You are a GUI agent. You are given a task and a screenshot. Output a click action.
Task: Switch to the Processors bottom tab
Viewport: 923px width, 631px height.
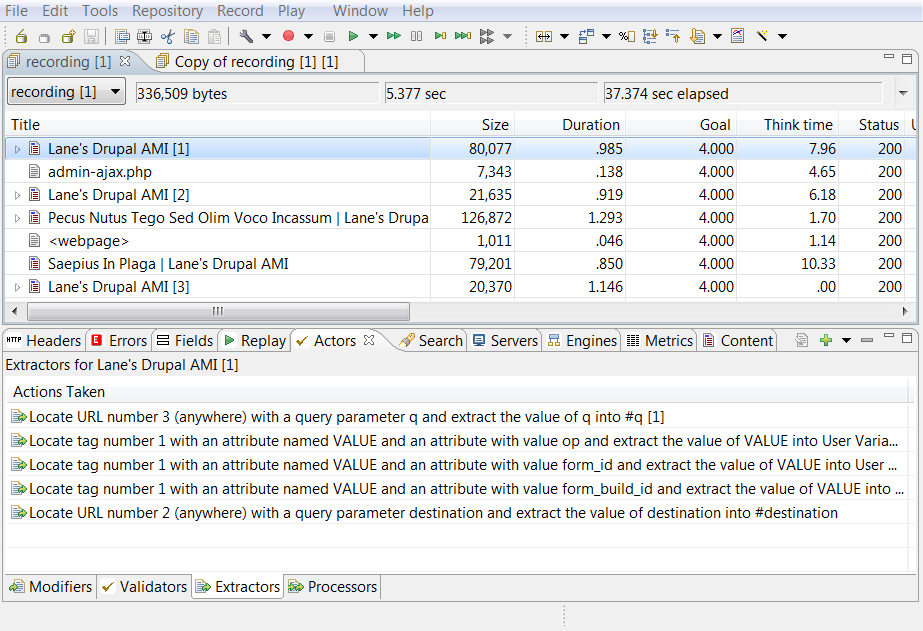(333, 587)
